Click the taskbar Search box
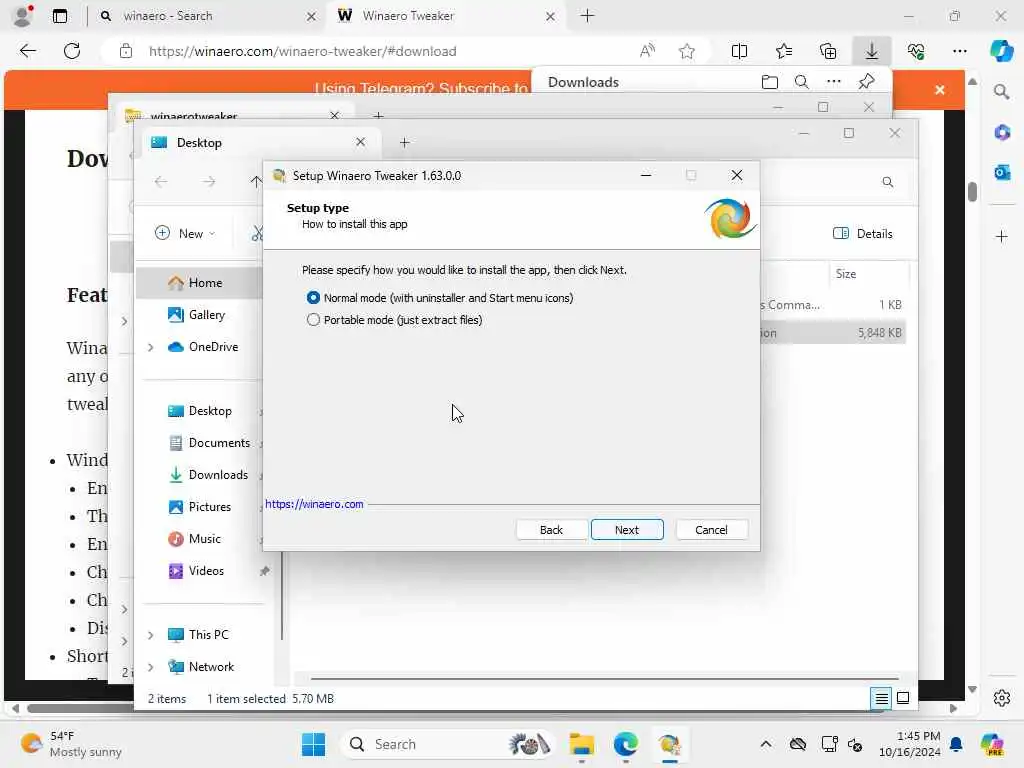This screenshot has width=1024, height=768. coord(448,744)
